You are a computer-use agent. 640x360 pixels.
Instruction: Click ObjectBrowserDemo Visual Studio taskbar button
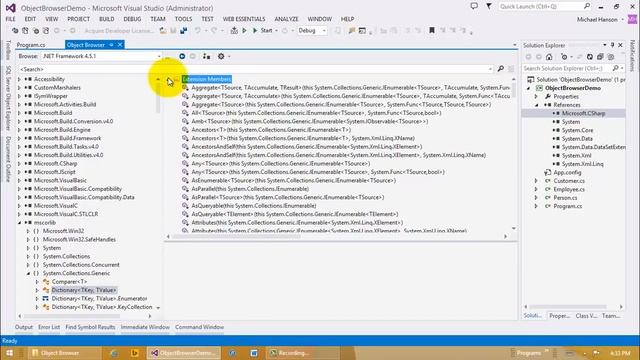(184, 353)
